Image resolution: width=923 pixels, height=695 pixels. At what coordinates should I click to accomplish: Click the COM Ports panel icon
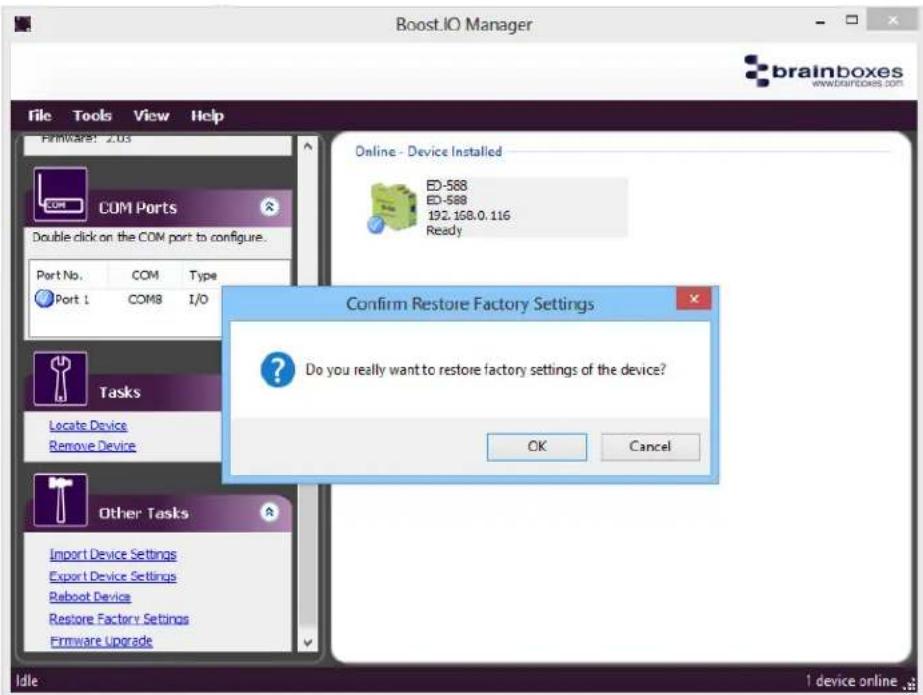tap(61, 195)
